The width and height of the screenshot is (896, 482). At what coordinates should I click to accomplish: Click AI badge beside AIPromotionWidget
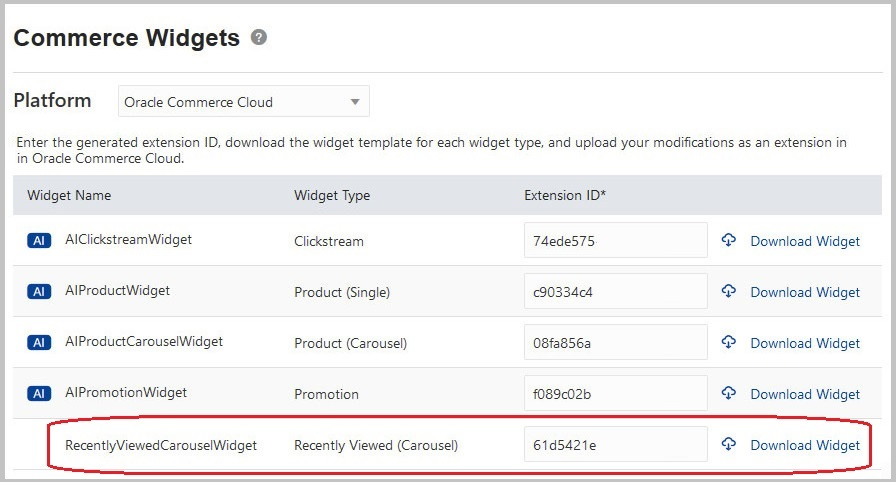39,394
